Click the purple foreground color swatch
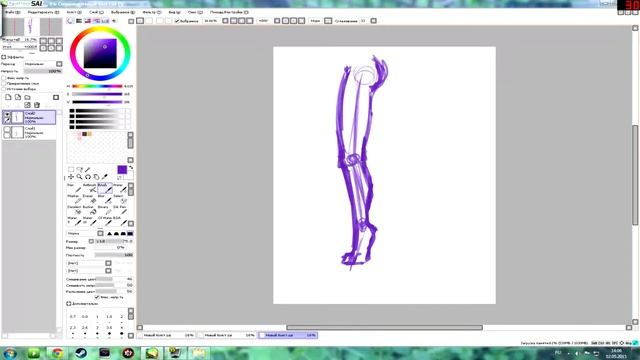 [122, 170]
